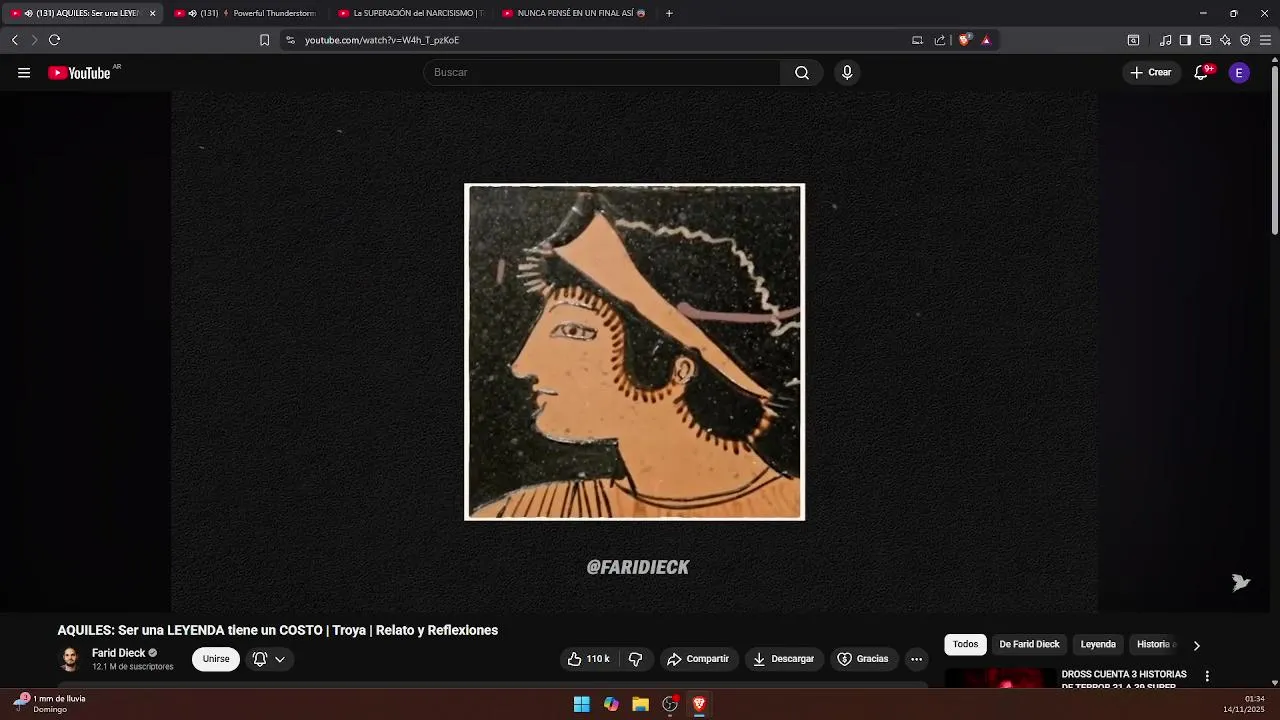Bookmark this page

tap(264, 40)
